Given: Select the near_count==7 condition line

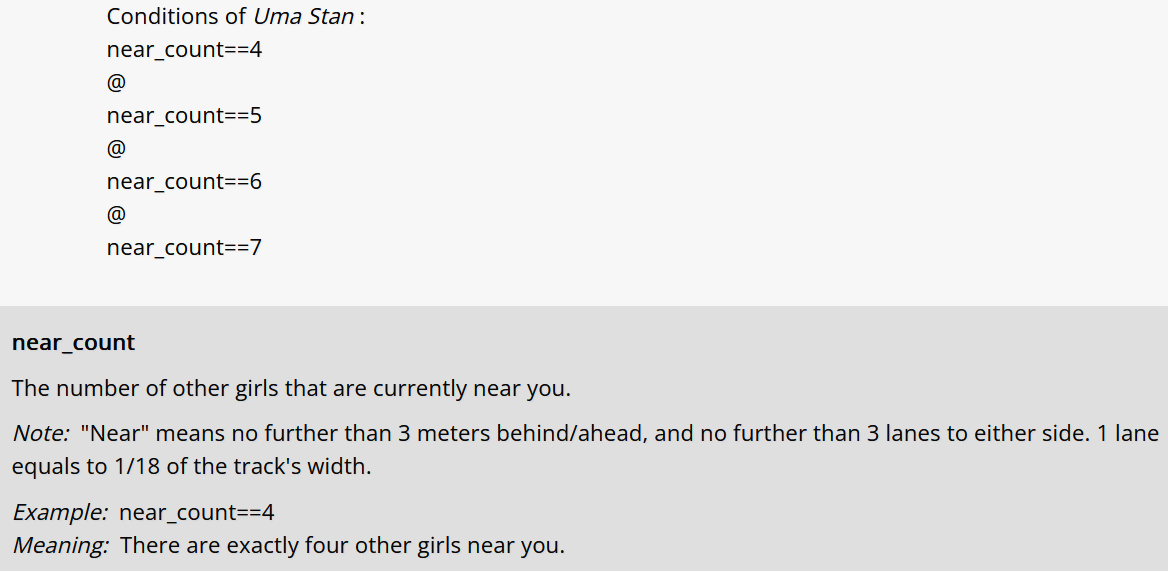Looking at the screenshot, I should tap(184, 248).
